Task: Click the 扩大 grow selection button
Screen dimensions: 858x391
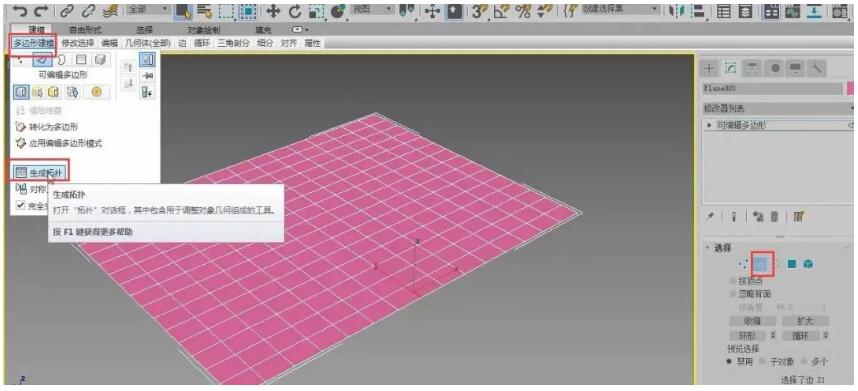Action: click(x=805, y=321)
